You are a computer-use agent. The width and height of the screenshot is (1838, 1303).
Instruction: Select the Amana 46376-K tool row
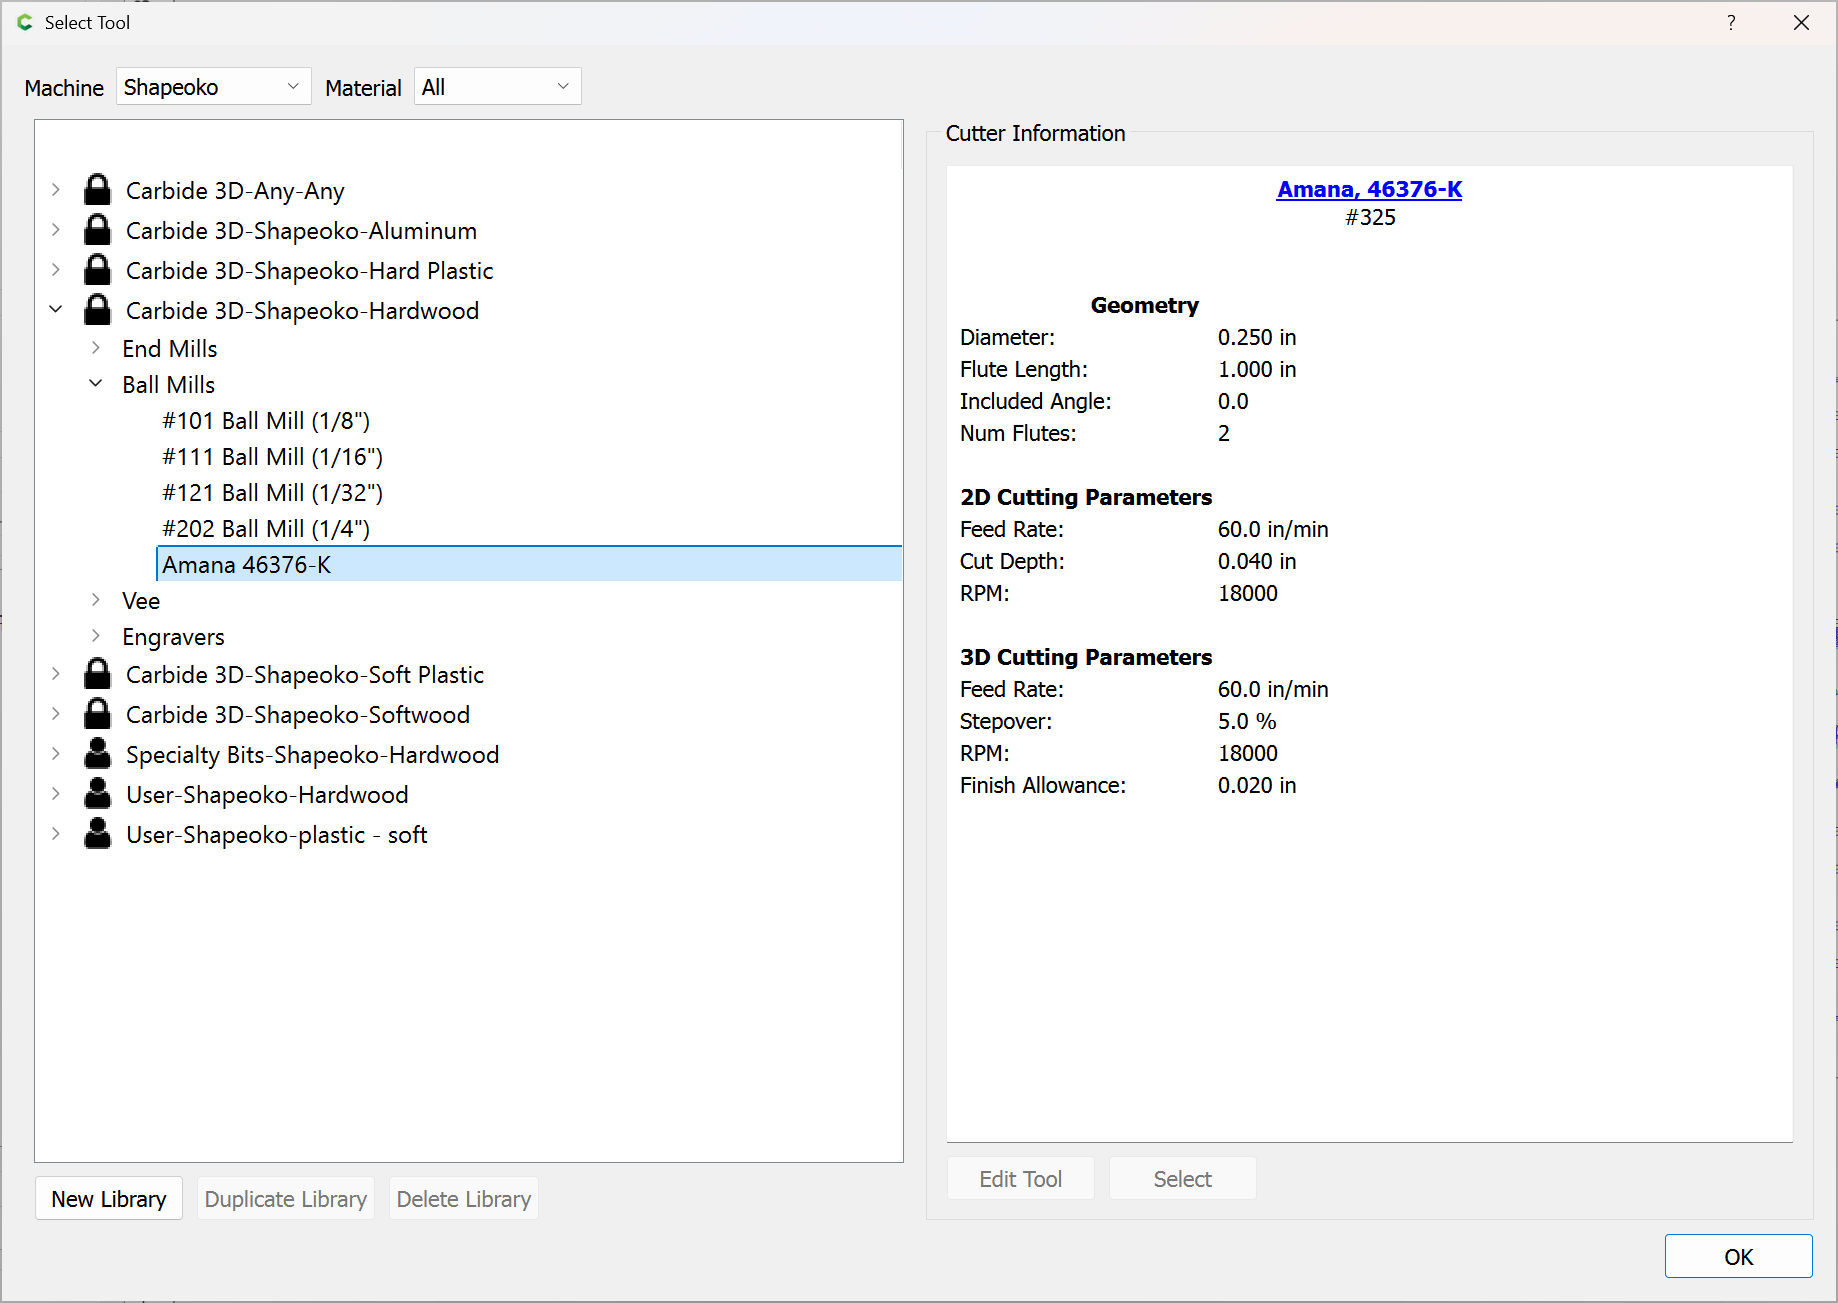pyautogui.click(x=529, y=564)
